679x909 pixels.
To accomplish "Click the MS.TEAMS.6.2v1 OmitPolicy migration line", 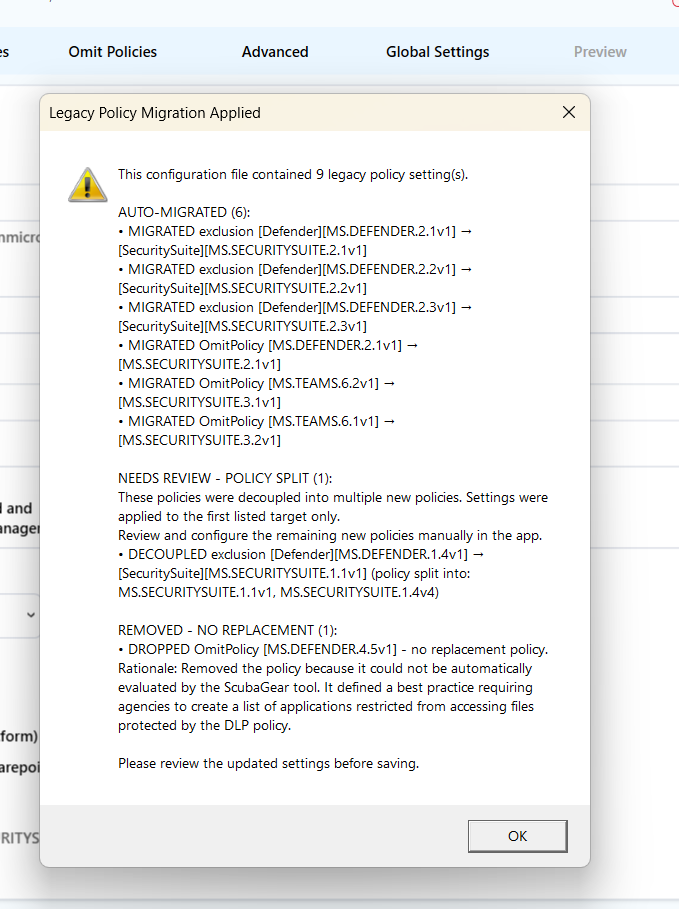I will [257, 392].
